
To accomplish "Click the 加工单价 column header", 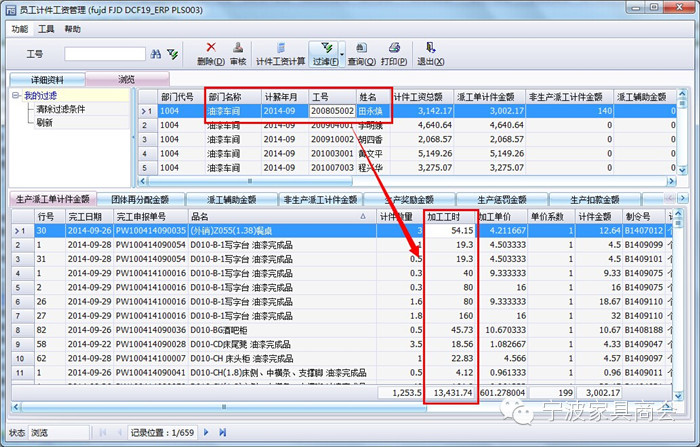I will click(x=502, y=217).
